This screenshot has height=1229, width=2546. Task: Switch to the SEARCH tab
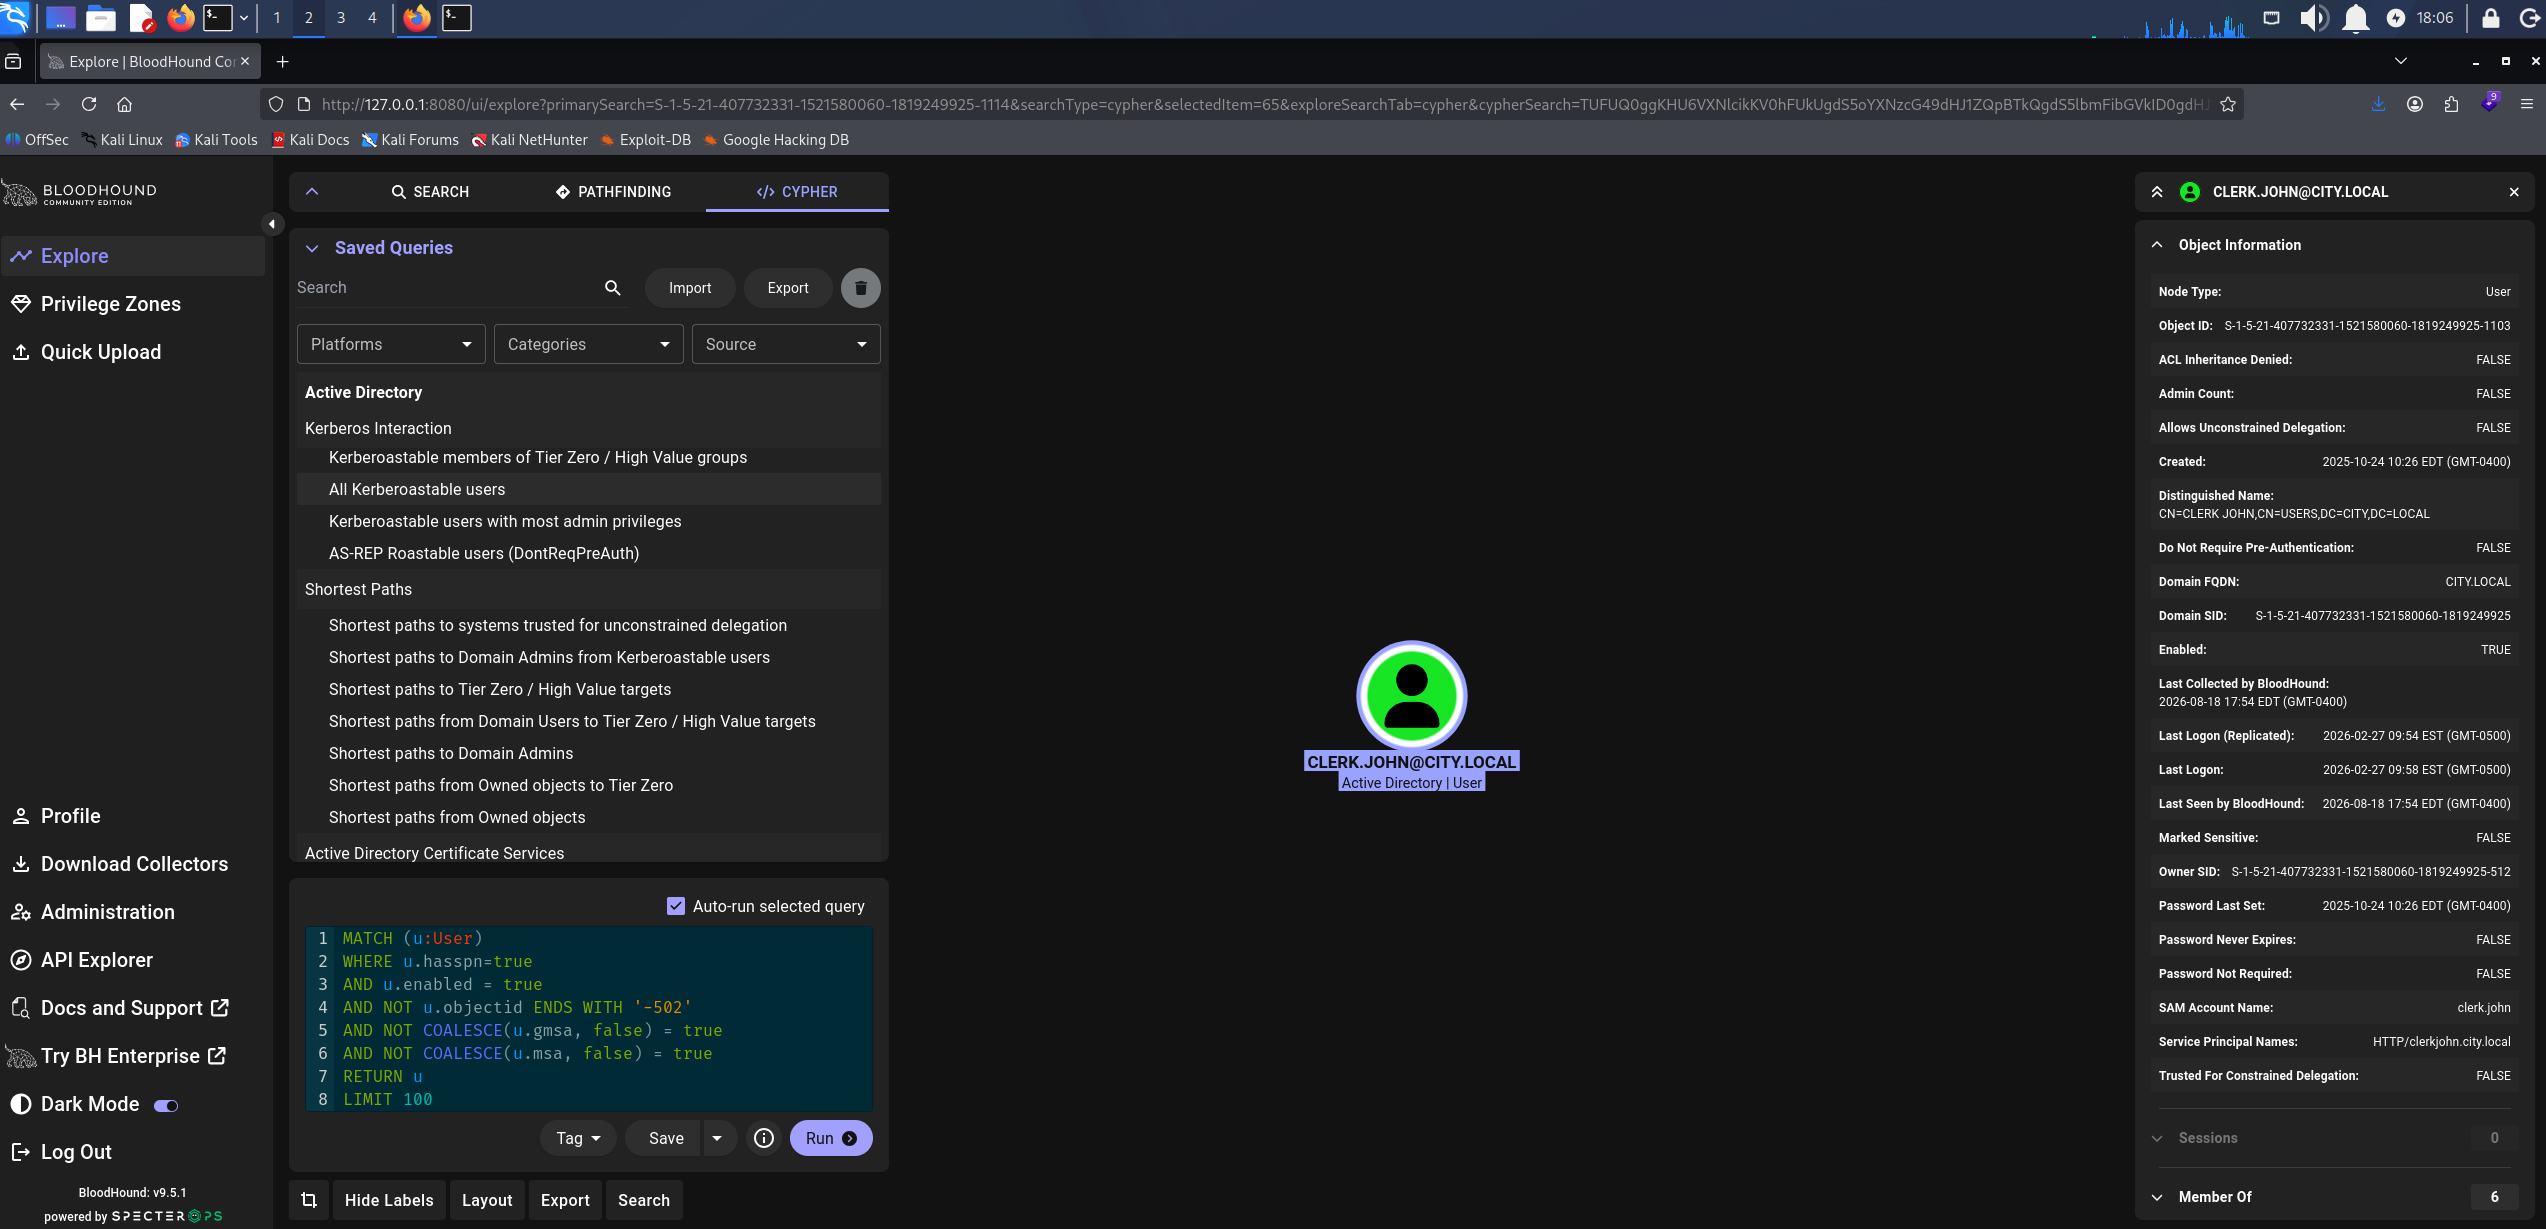(430, 192)
